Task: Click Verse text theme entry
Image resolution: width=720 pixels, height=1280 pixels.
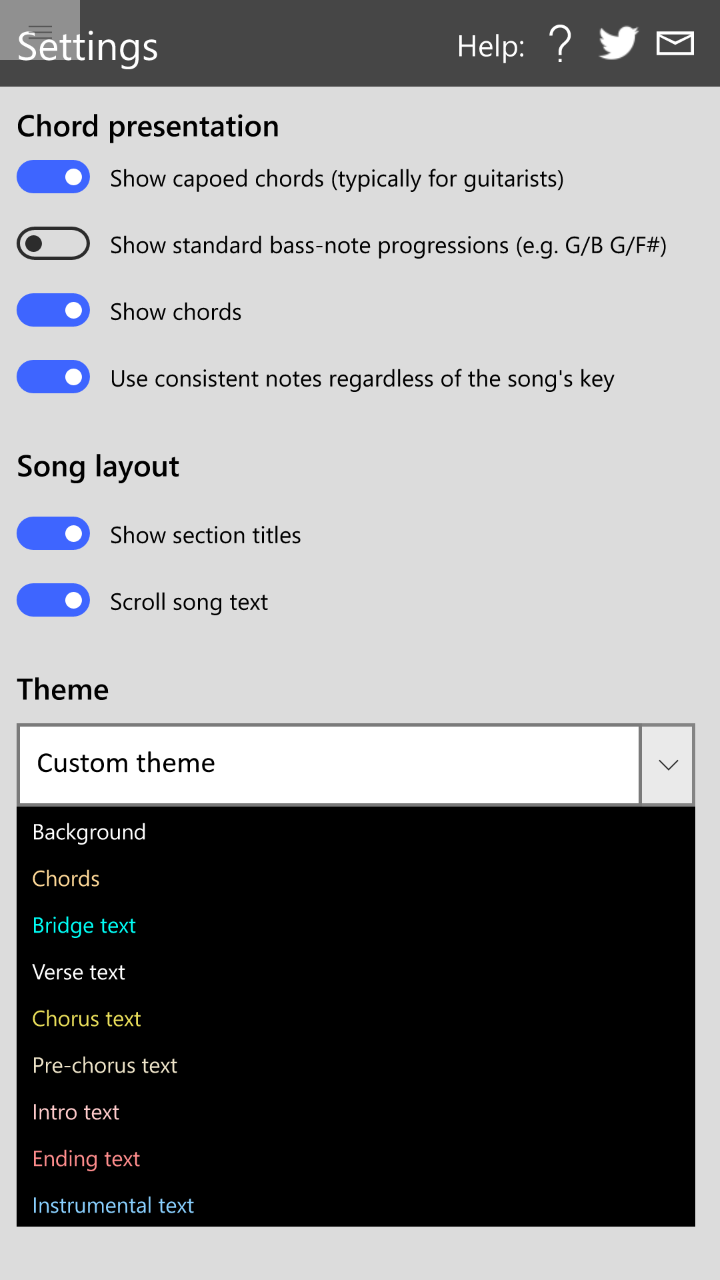Action: 79,972
